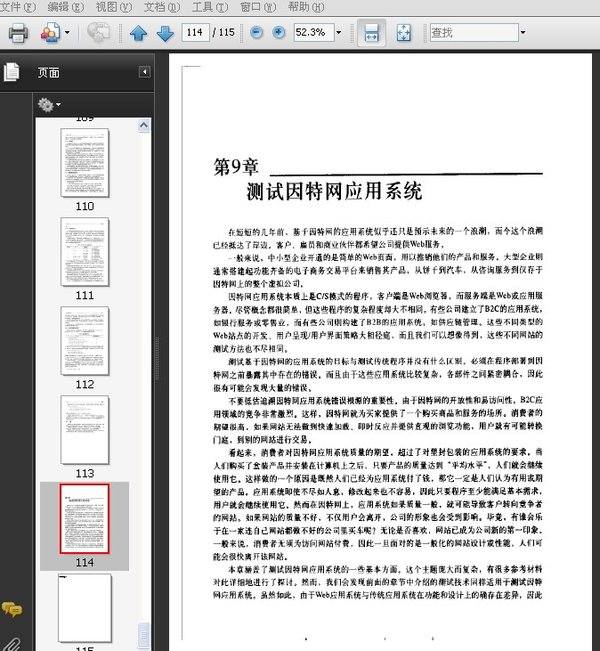Open the 编辑 (Edit) menu

[66, 7]
